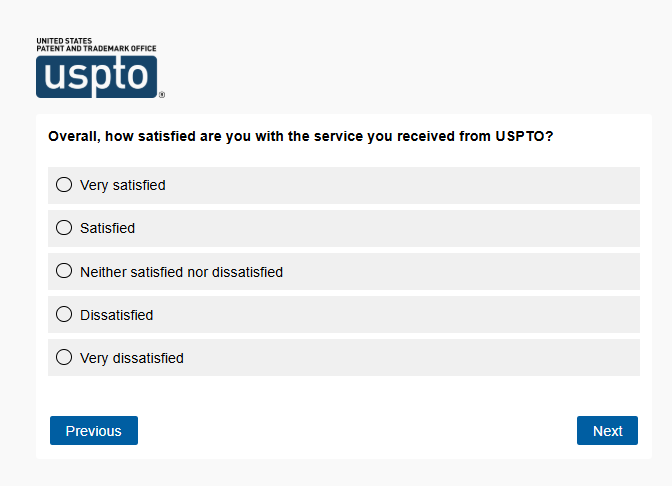This screenshot has height=486, width=672.
Task: Click the 'Dissatisfied' option label text
Action: coord(116,315)
